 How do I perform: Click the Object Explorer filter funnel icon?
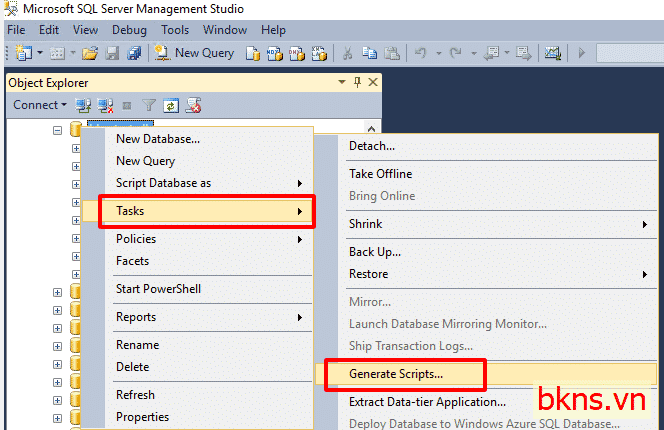coord(149,105)
